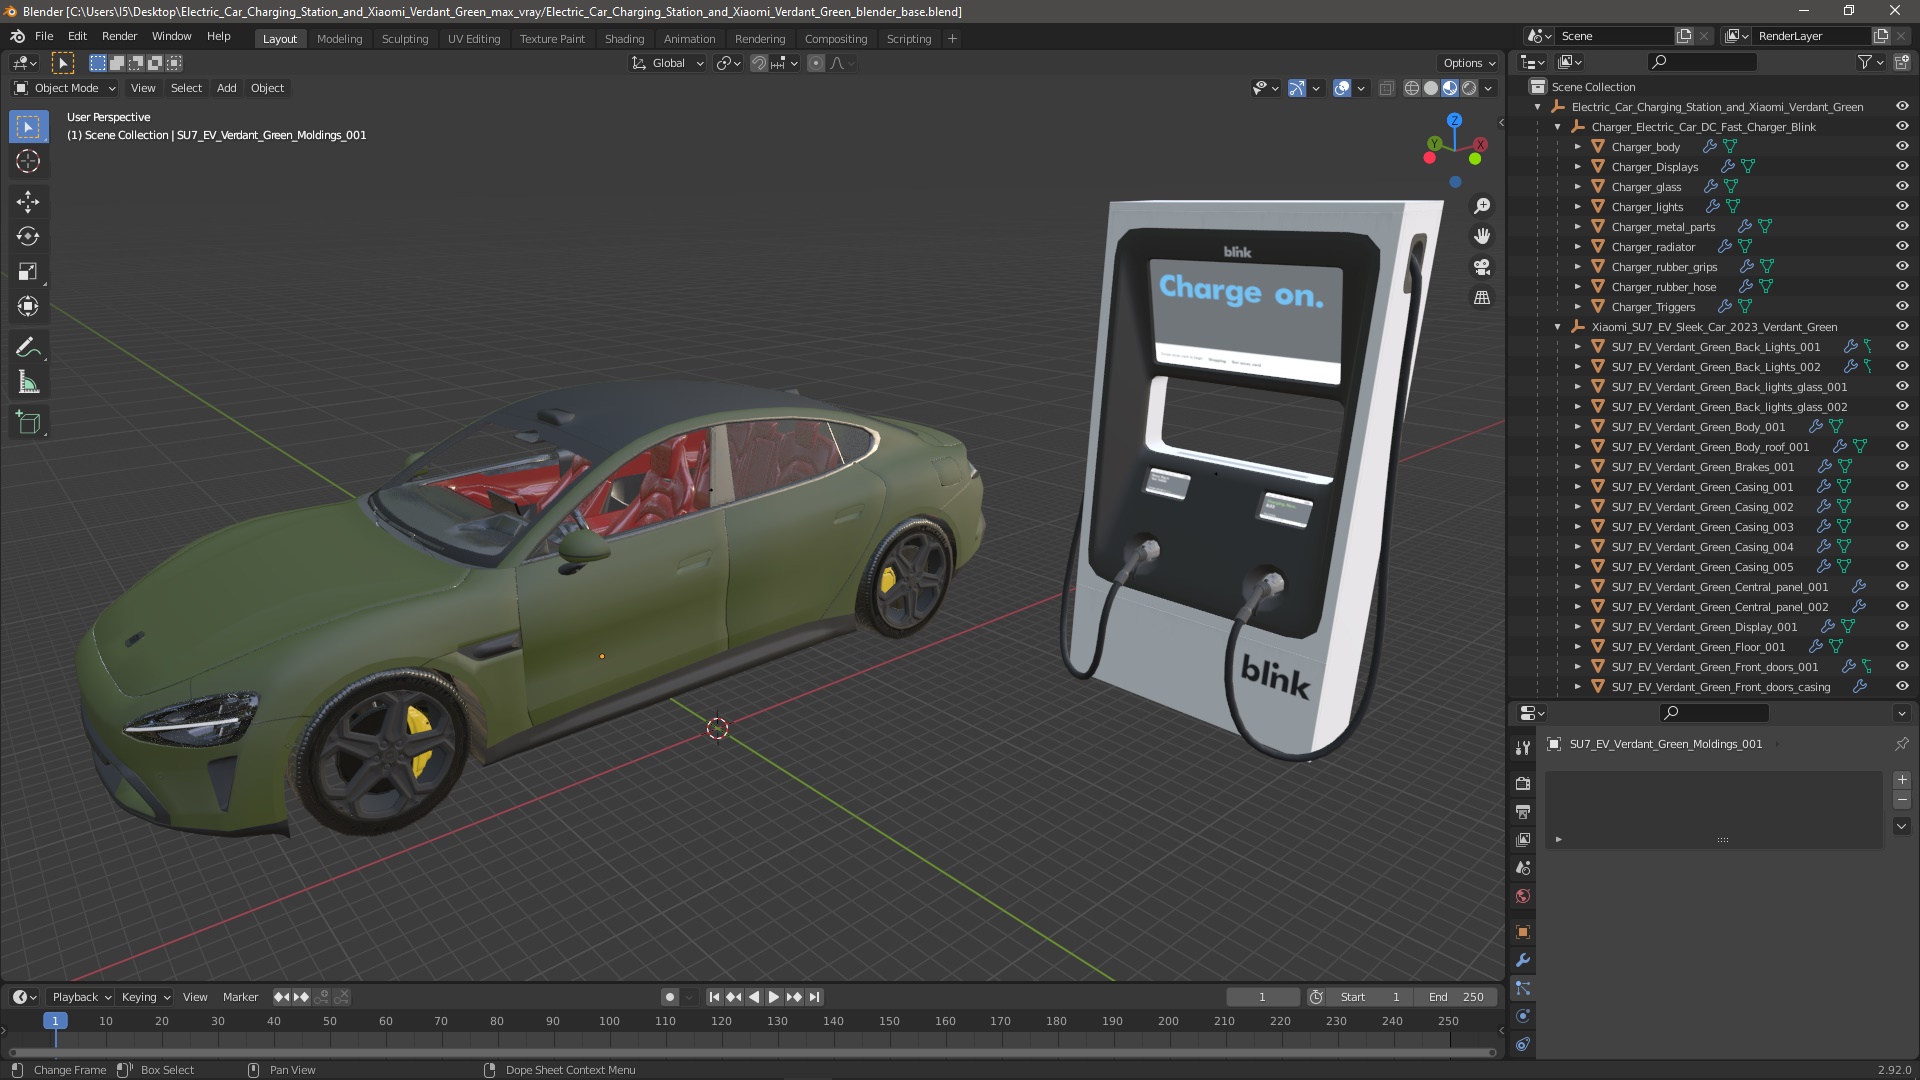Open the Playback dropdown
This screenshot has height=1080, width=1920.
tap(81, 997)
